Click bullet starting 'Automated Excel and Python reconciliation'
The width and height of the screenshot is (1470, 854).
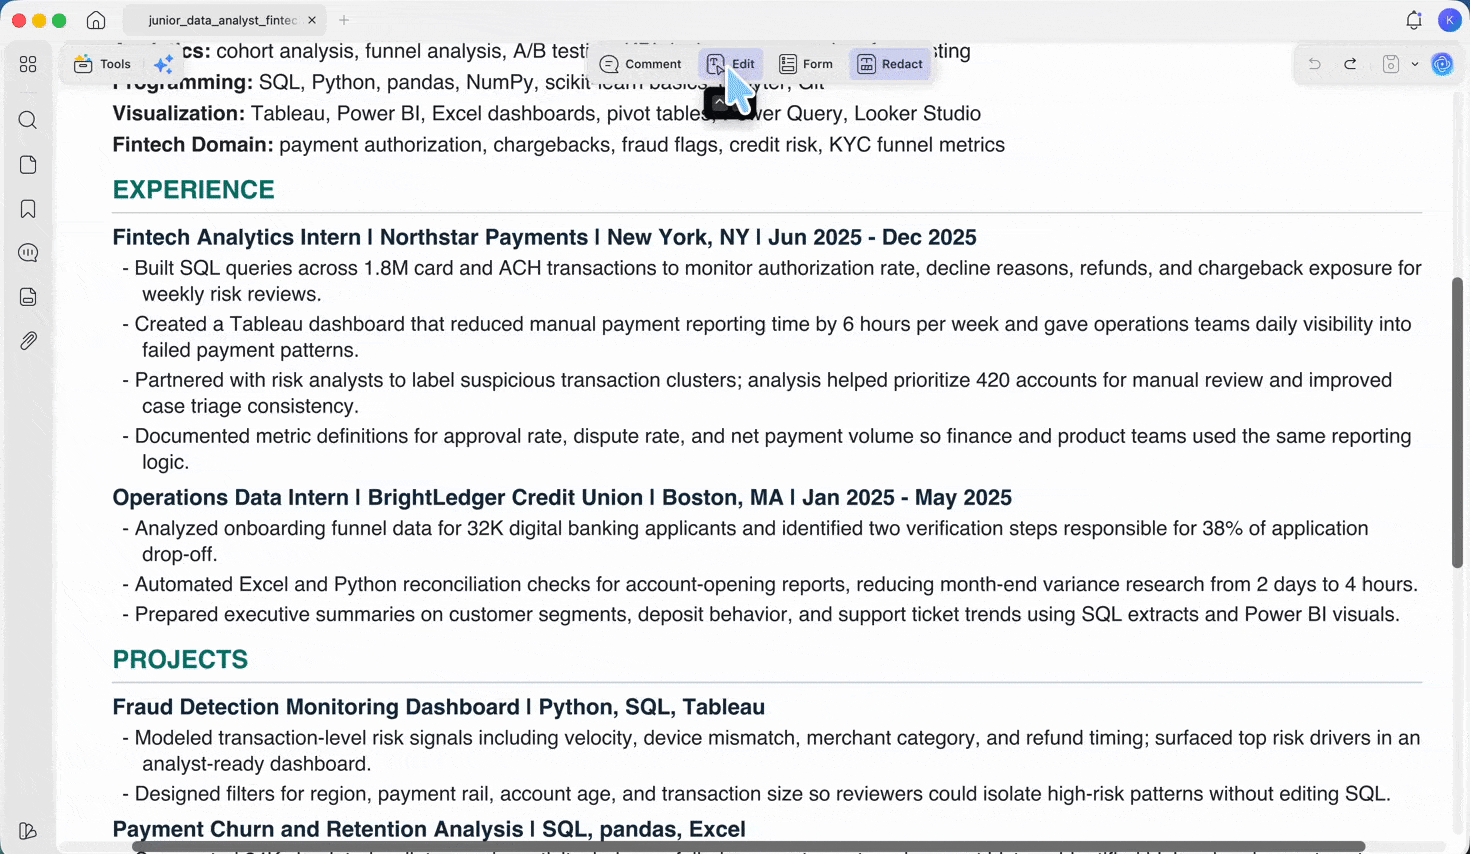(x=770, y=584)
